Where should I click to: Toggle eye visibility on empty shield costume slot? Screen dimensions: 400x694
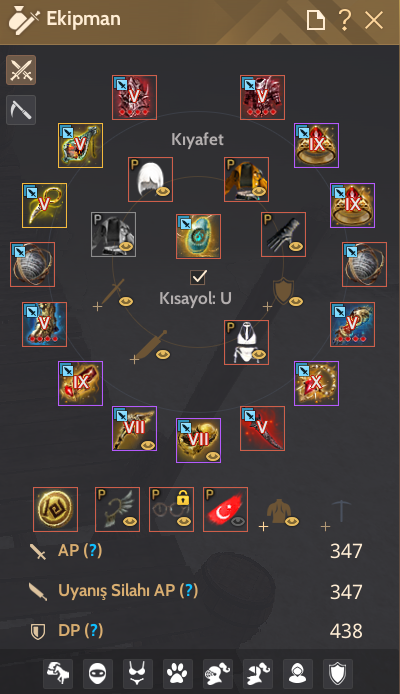point(296,301)
